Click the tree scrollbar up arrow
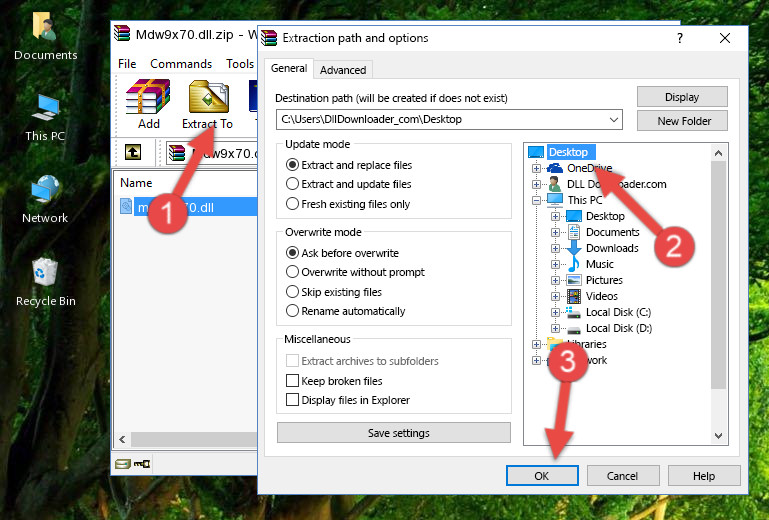 (x=718, y=153)
